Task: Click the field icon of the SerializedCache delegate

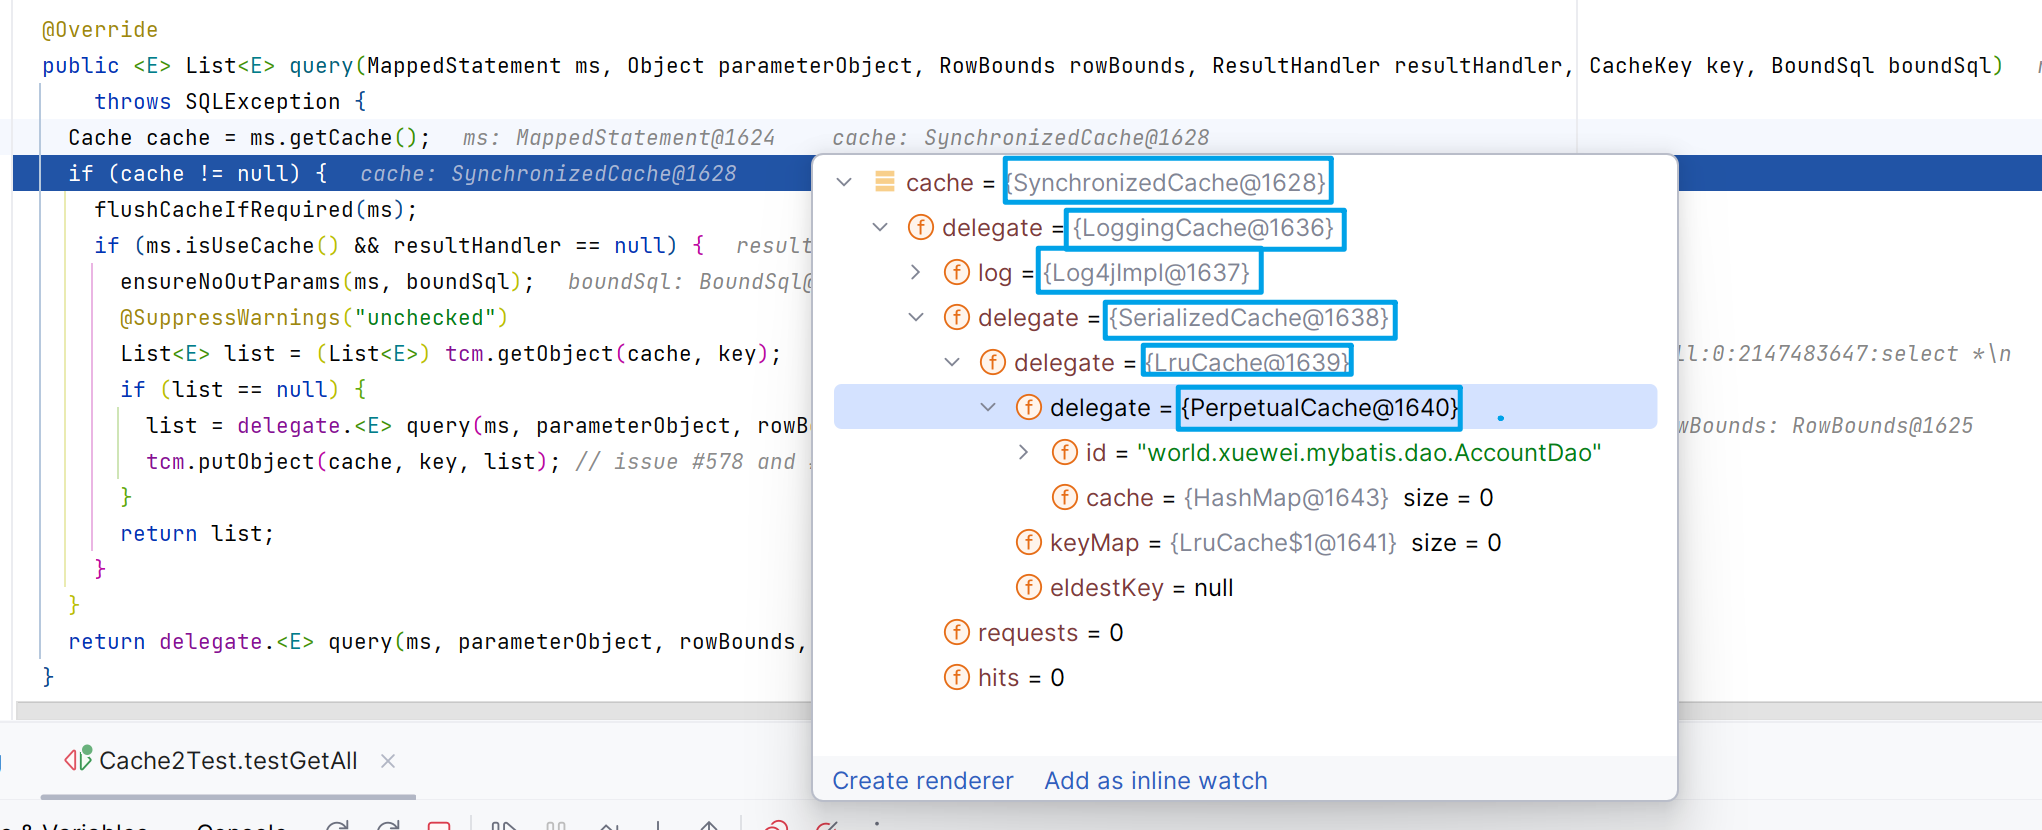Action: point(956,317)
